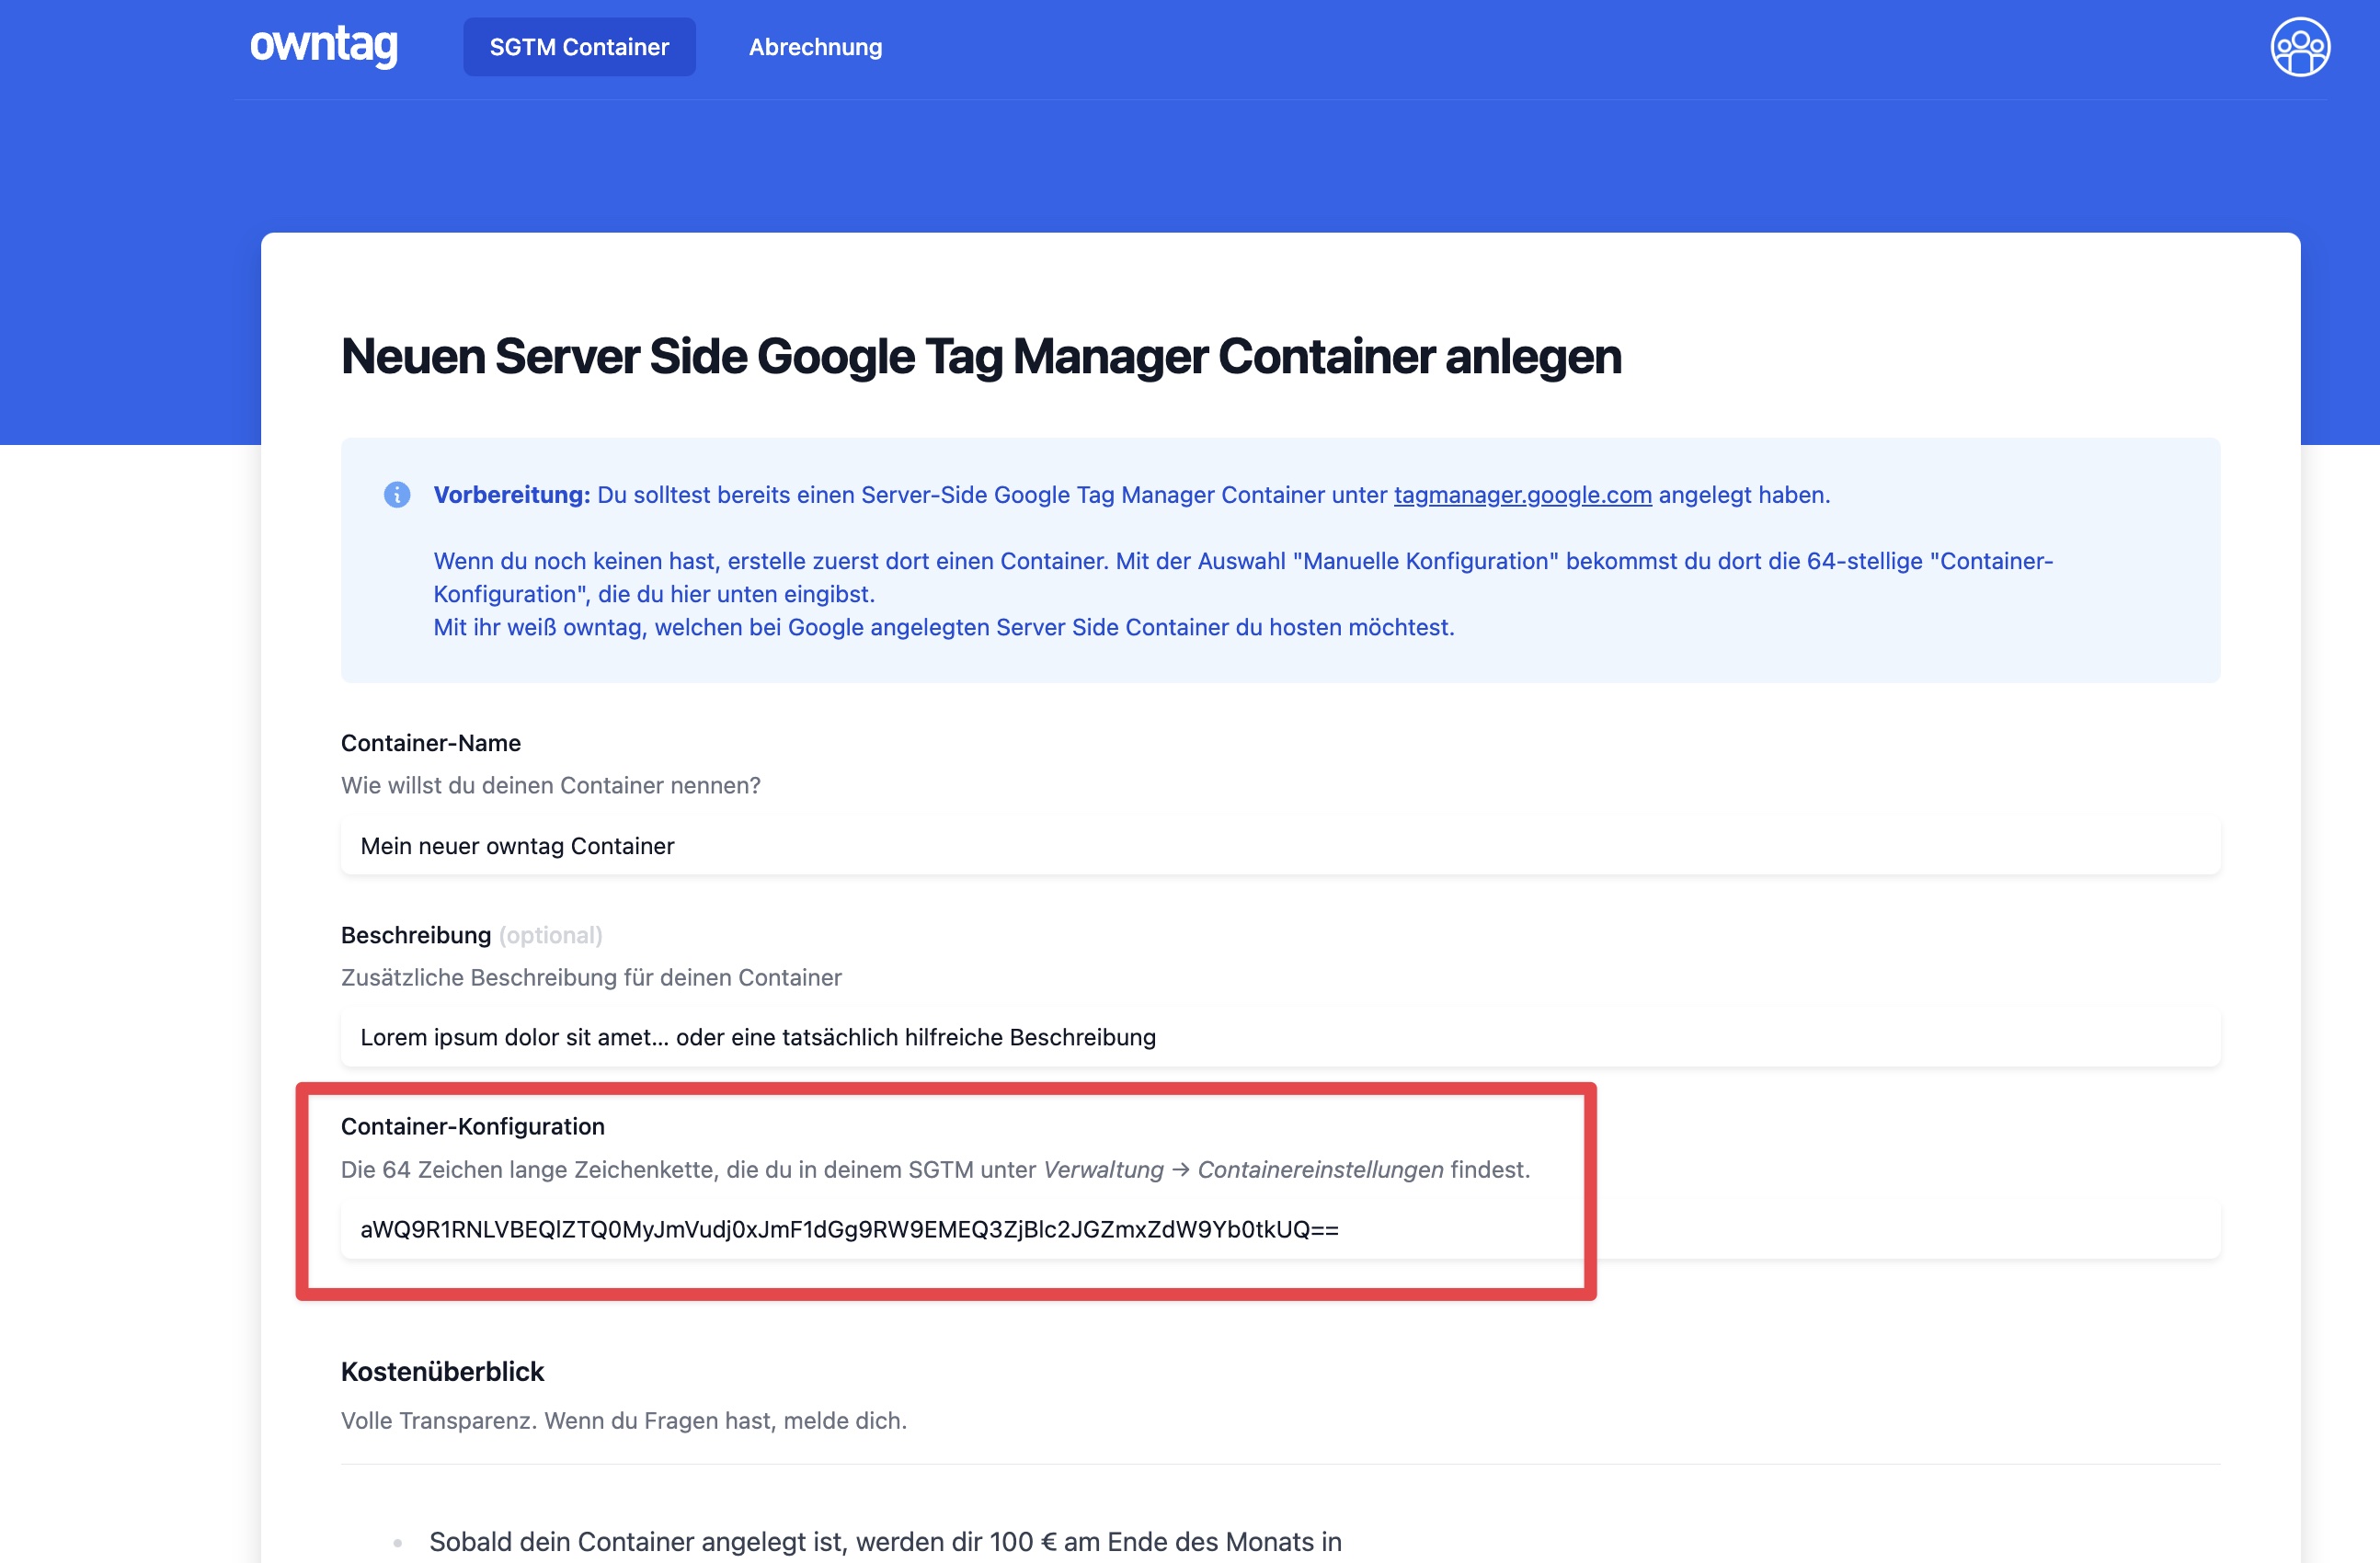2380x1563 pixels.
Task: Click the owntag logo
Action: tap(323, 46)
